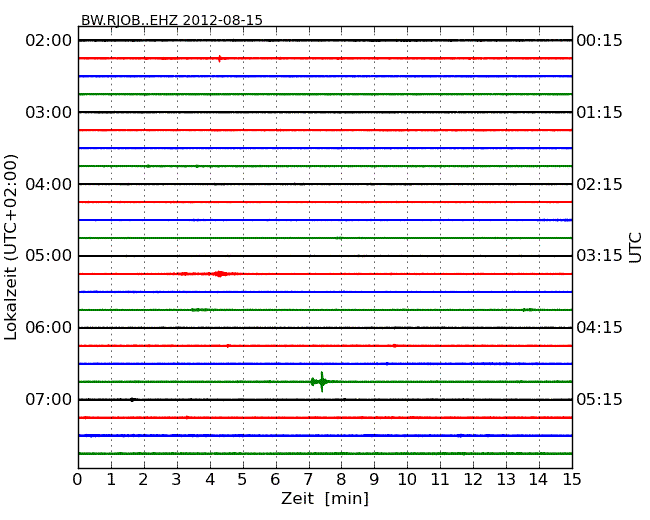The width and height of the screenshot is (650, 520).
Task: Click the 1 minute tick label
Action: coord(111,480)
